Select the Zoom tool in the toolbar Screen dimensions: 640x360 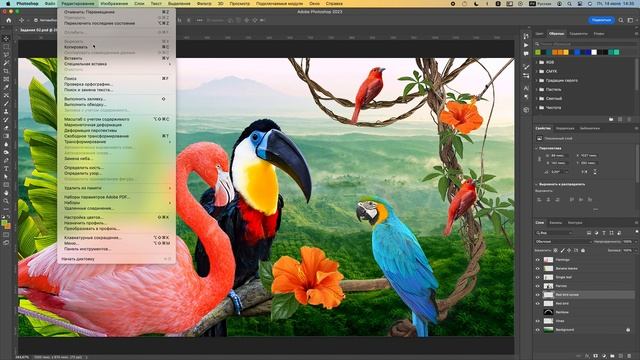point(6,201)
